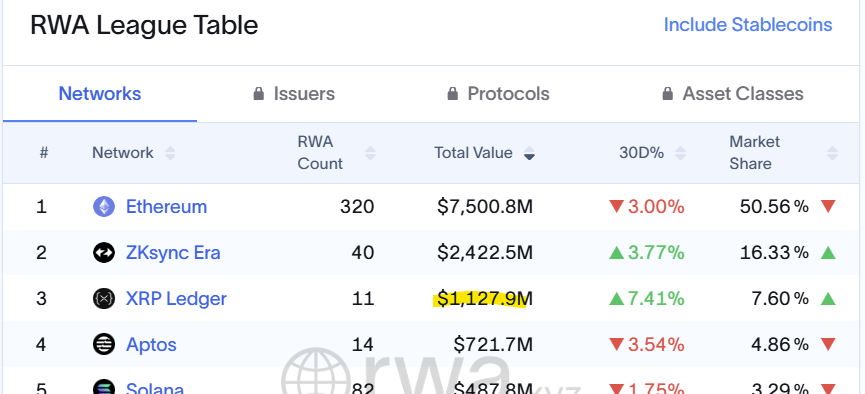
Task: Click the Ethereum network logo icon
Action: coord(104,207)
